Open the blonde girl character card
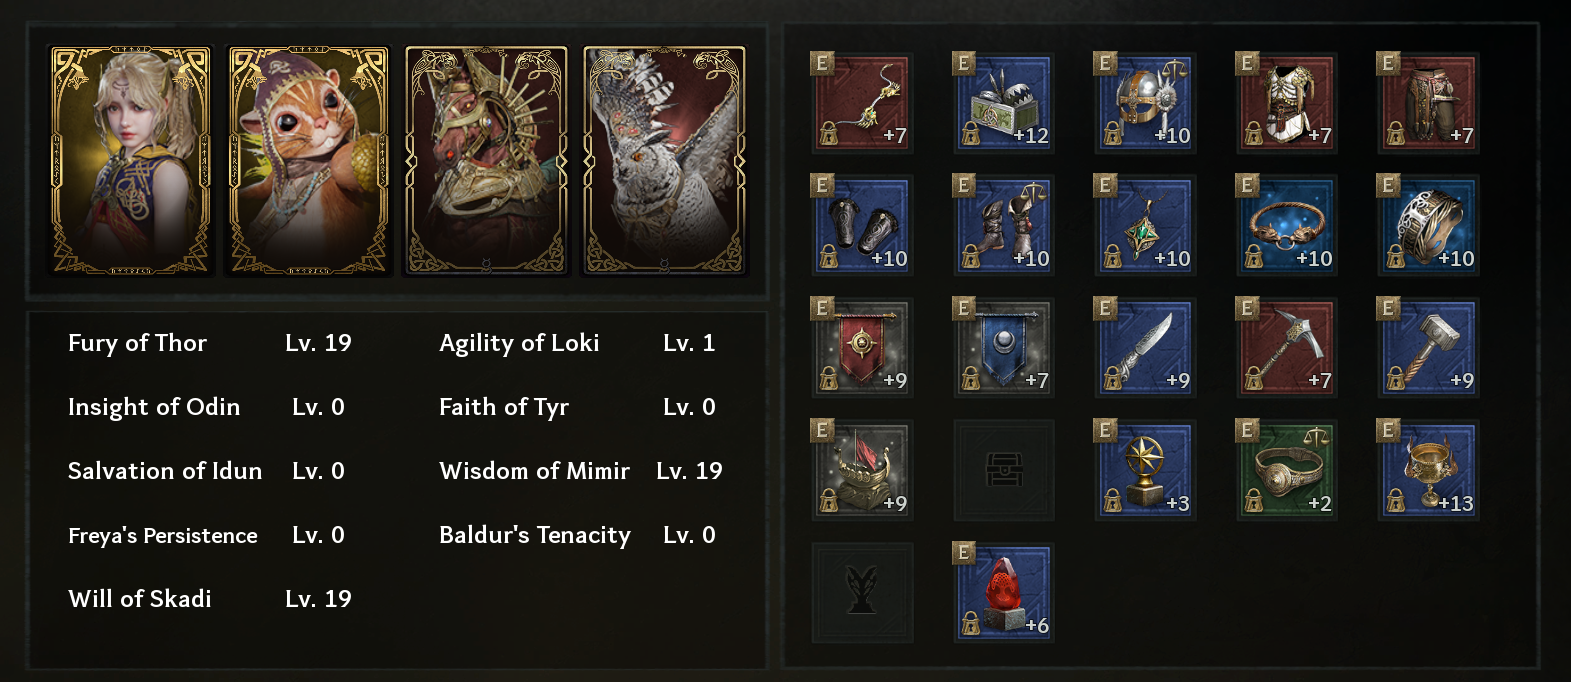The width and height of the screenshot is (1571, 682). [131, 161]
